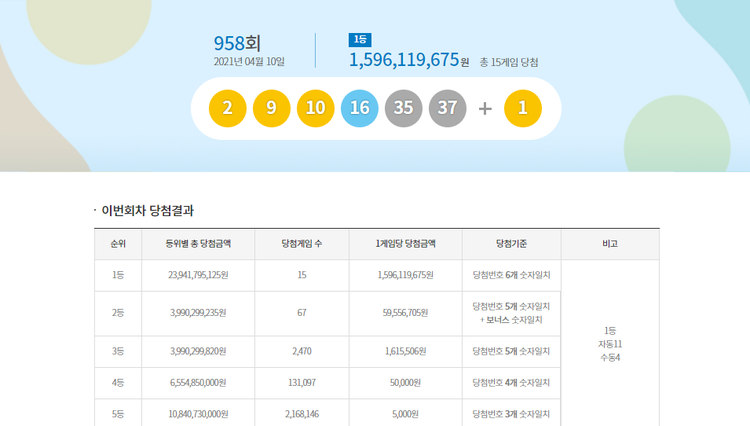Click the winner count 131,097
The height and width of the screenshot is (426, 750).
(x=302, y=382)
